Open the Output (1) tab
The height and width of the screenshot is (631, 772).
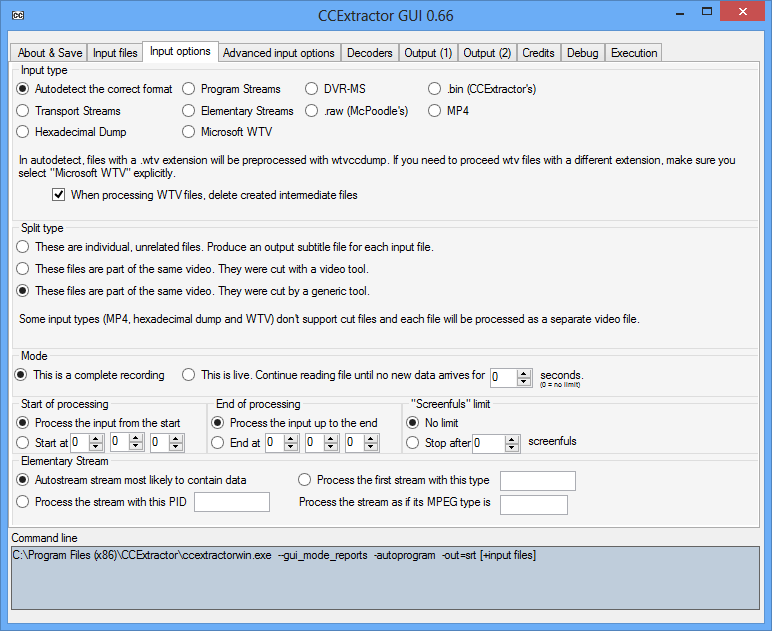(428, 53)
